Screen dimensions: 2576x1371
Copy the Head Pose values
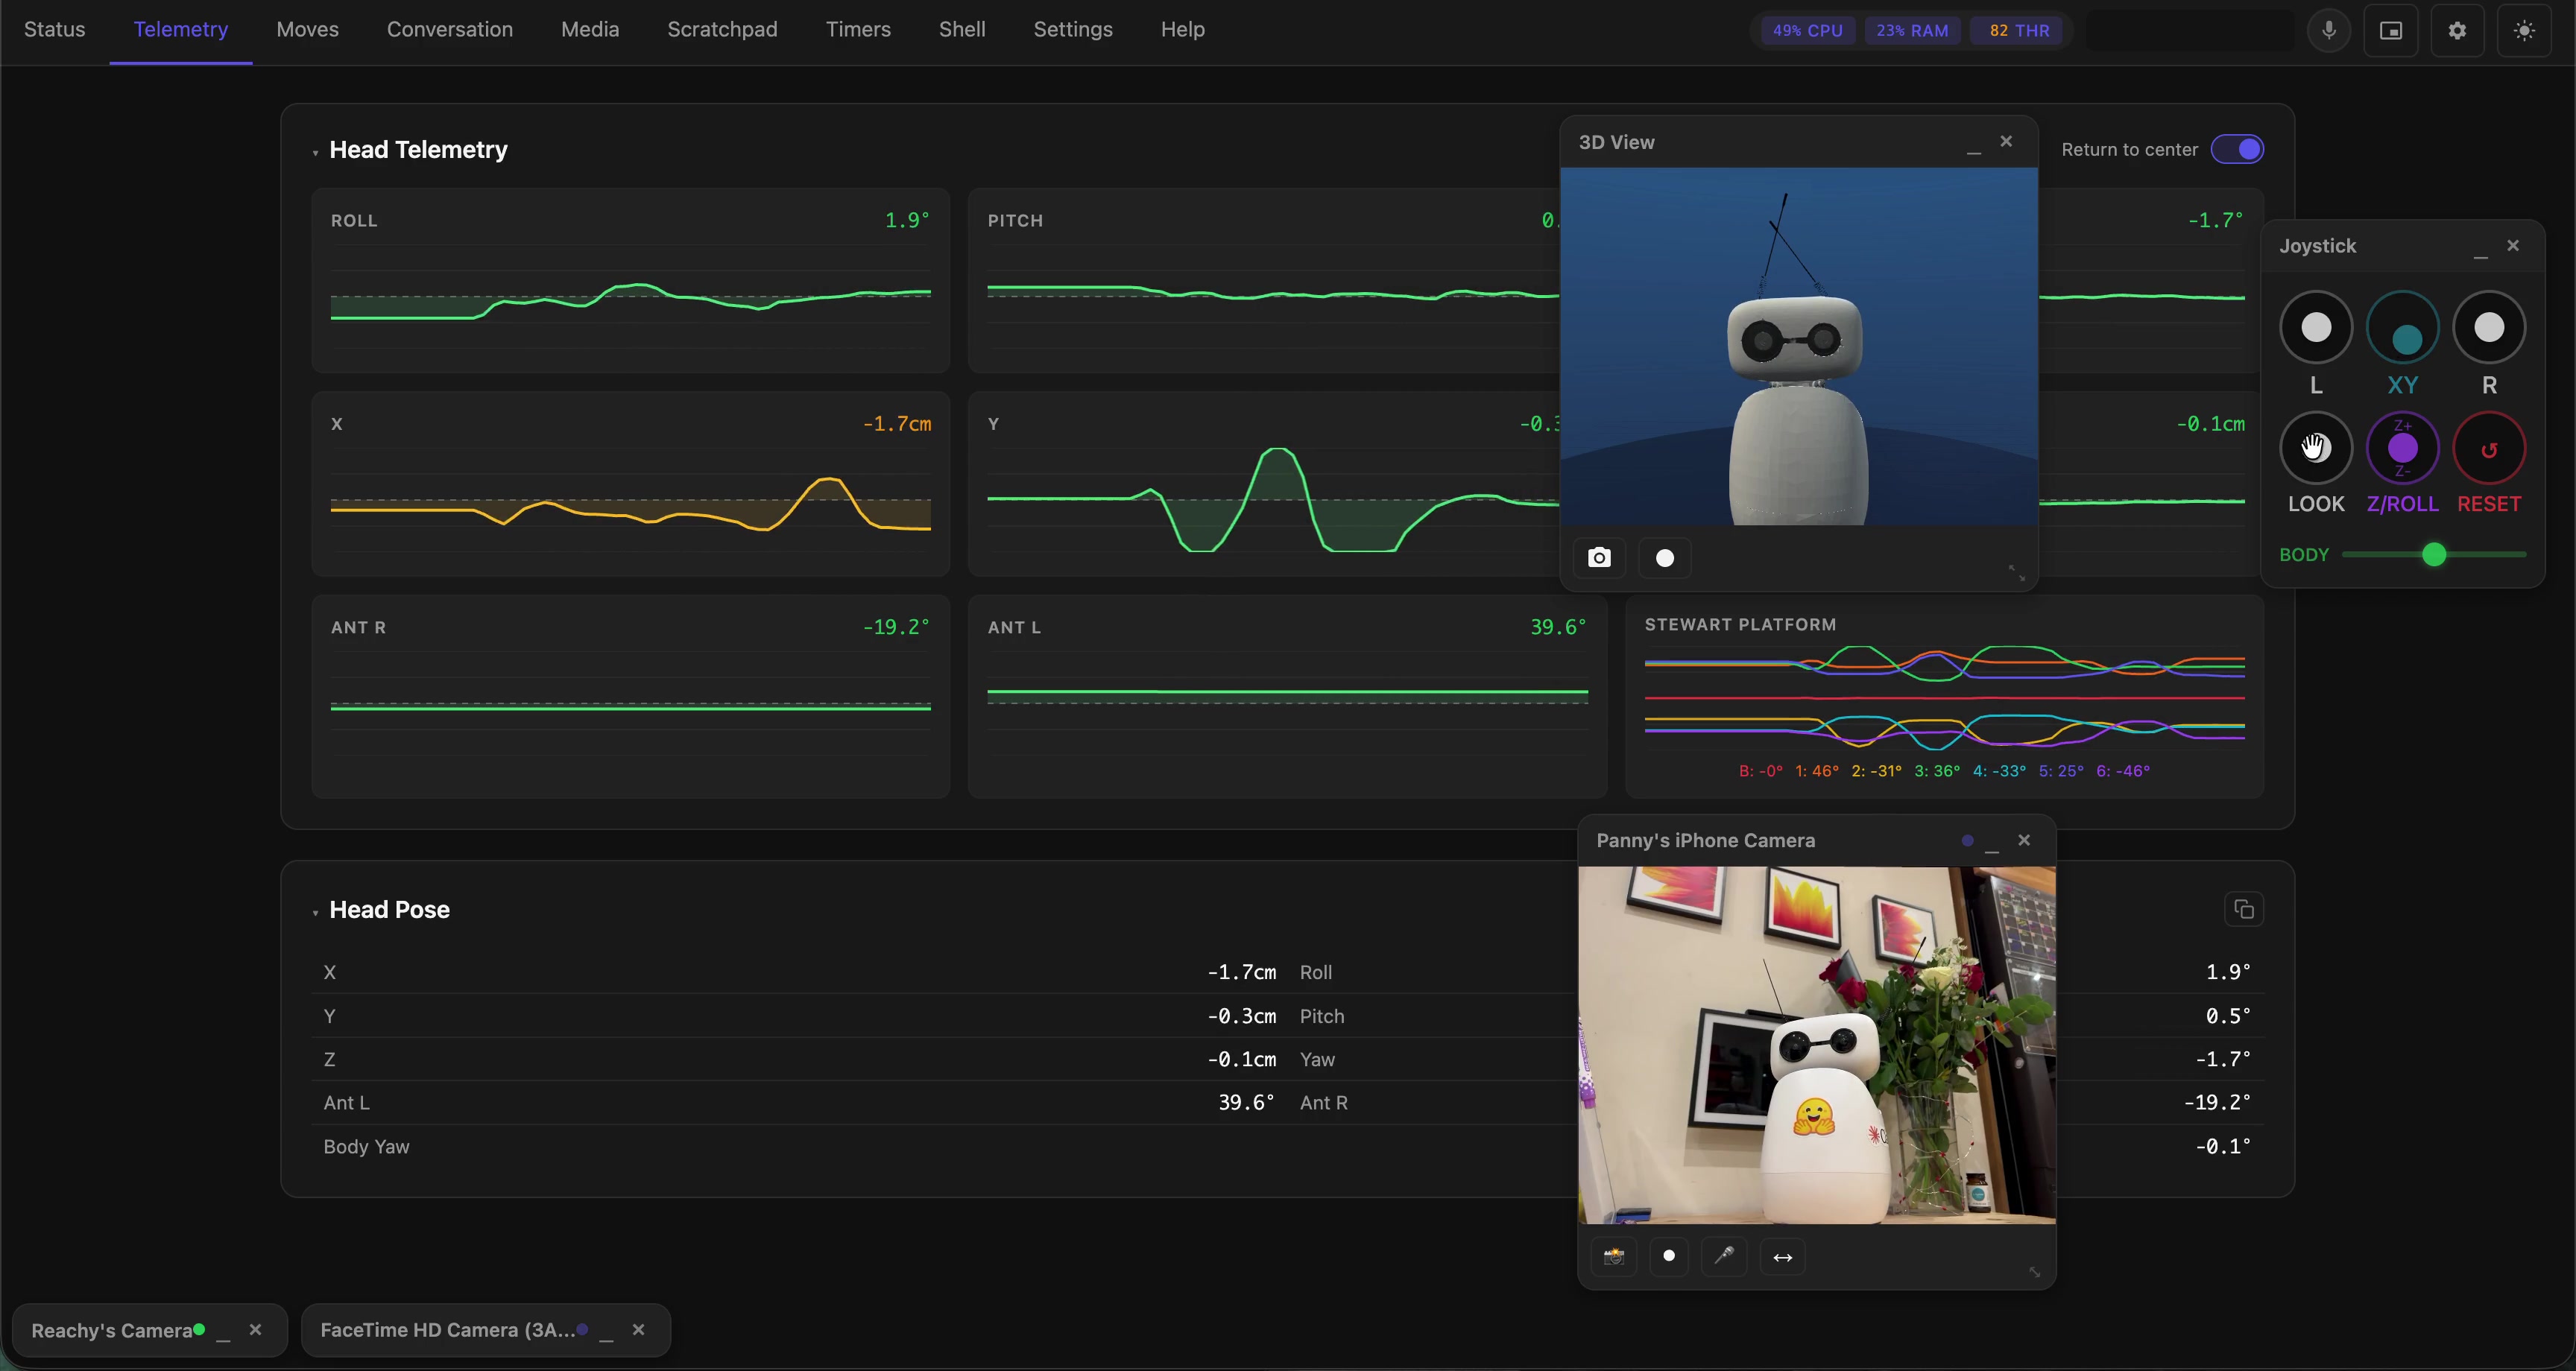[2244, 909]
